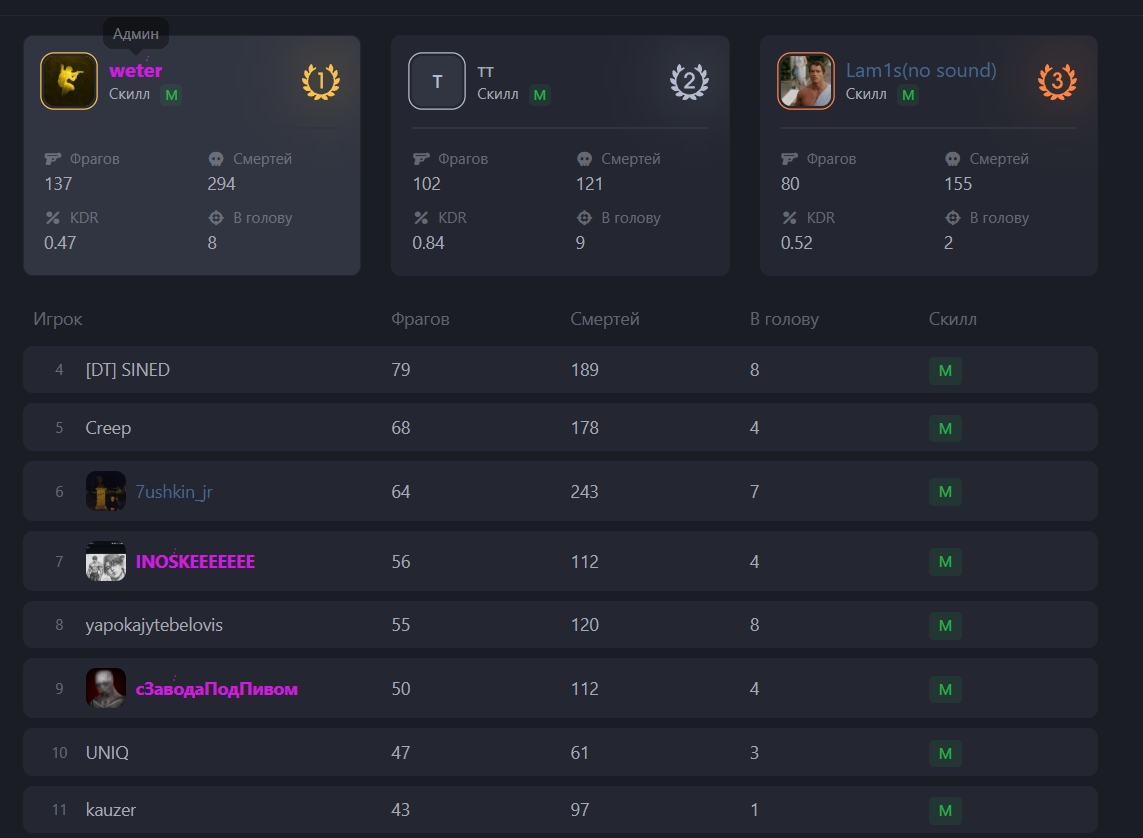This screenshot has width=1143, height=838.
Task: Open Lam1s(no sound) profile link
Action: tap(921, 71)
